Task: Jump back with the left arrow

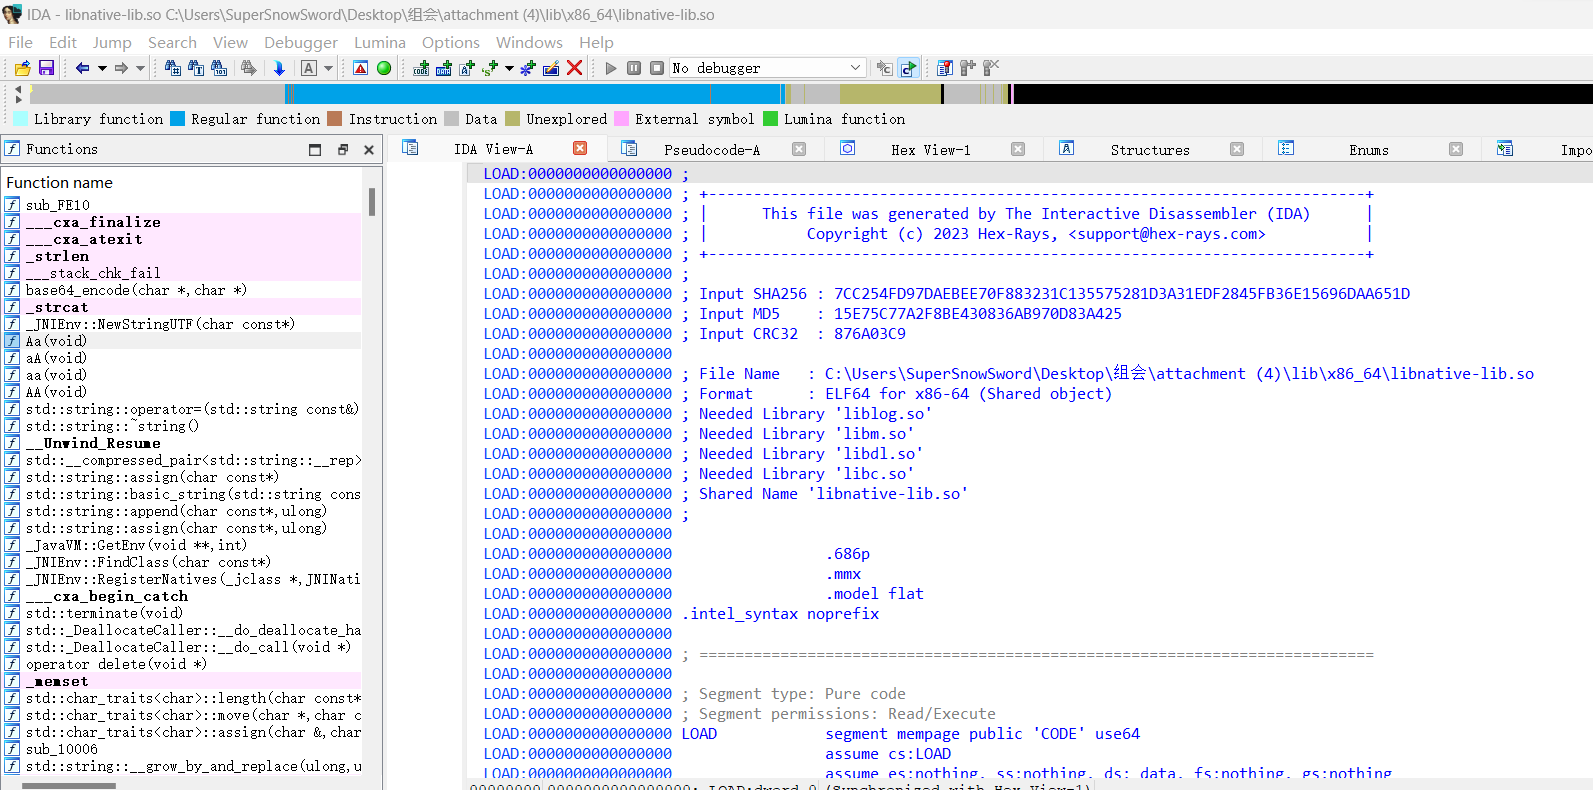Action: coord(82,68)
